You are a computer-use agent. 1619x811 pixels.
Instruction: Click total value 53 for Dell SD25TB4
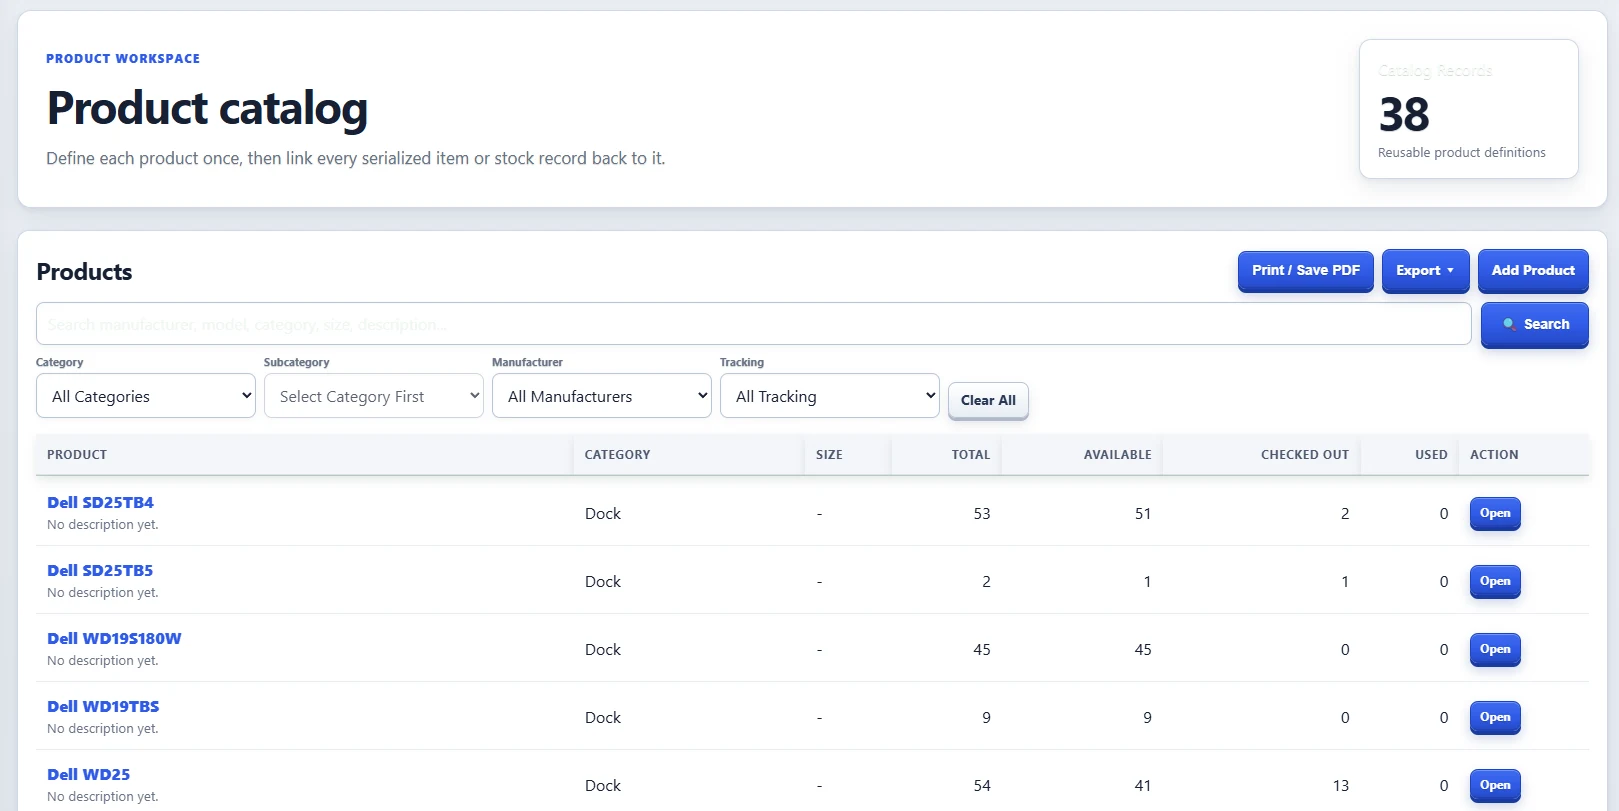click(x=982, y=513)
